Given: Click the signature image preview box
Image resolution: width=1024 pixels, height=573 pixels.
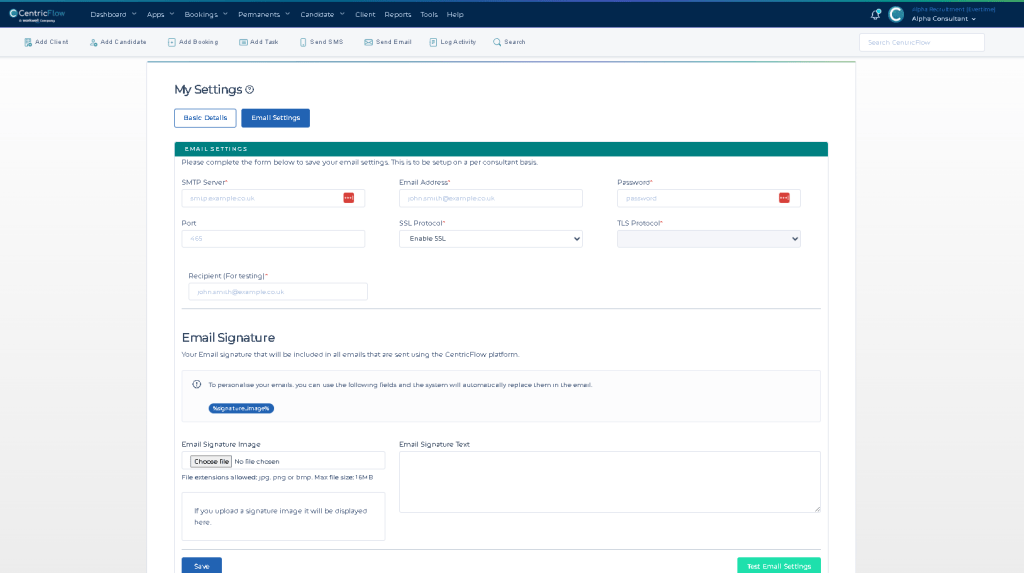Looking at the screenshot, I should click(283, 516).
